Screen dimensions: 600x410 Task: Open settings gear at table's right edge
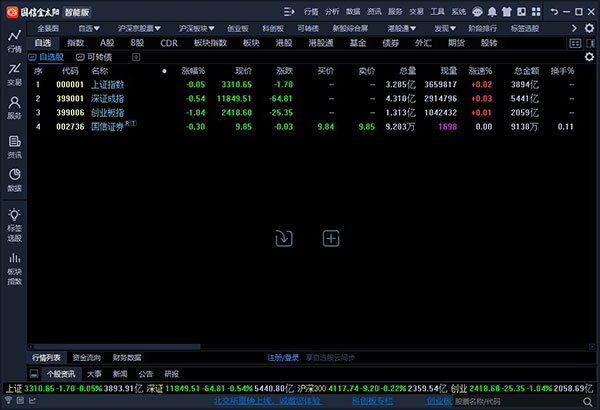(589, 58)
